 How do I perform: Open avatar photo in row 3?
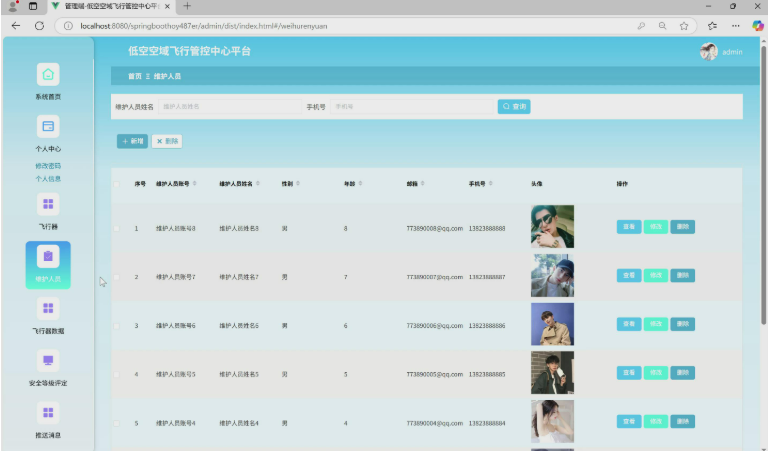tap(552, 324)
